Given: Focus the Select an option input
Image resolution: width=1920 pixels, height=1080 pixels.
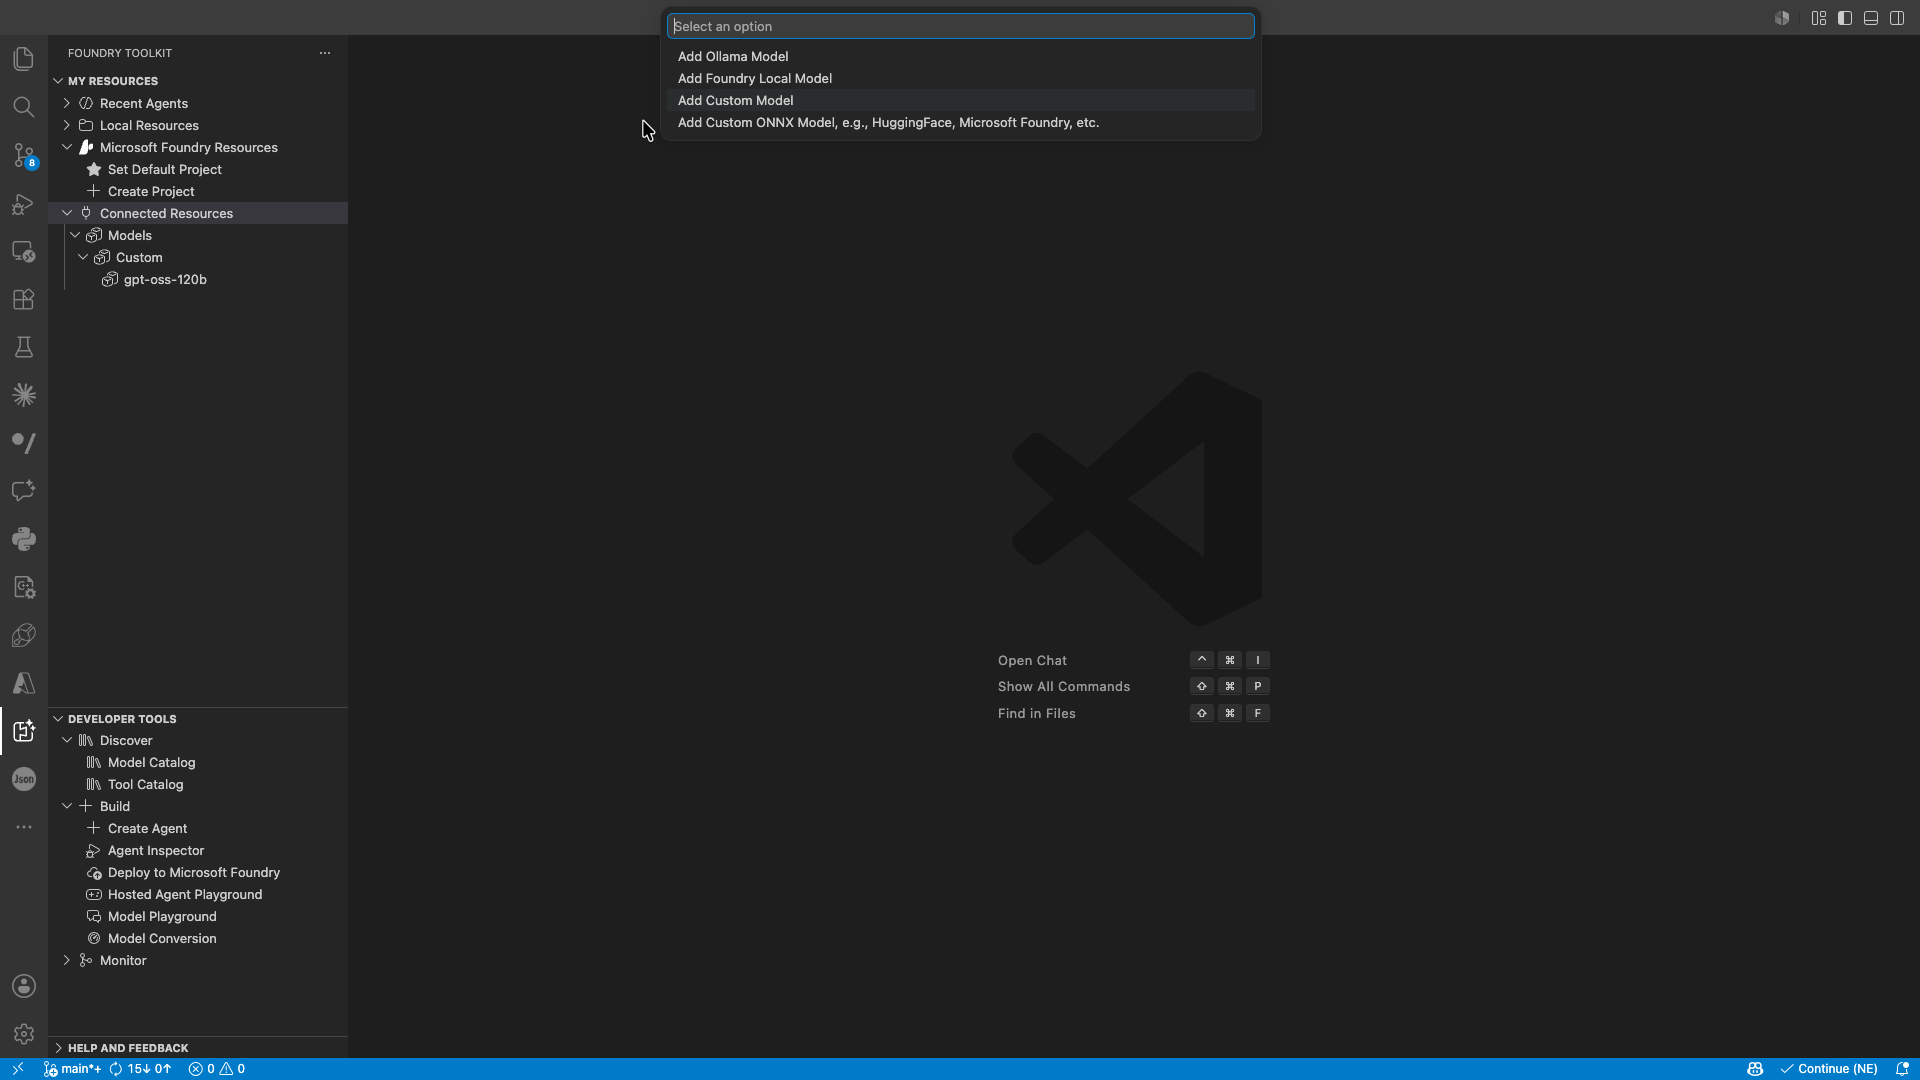Looking at the screenshot, I should pos(960,26).
